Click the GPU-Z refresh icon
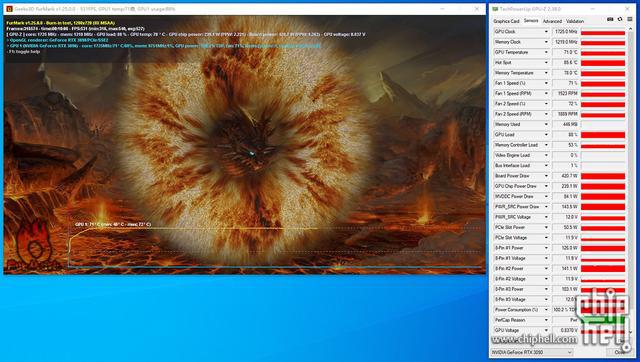The image size is (640, 362). point(620,19)
